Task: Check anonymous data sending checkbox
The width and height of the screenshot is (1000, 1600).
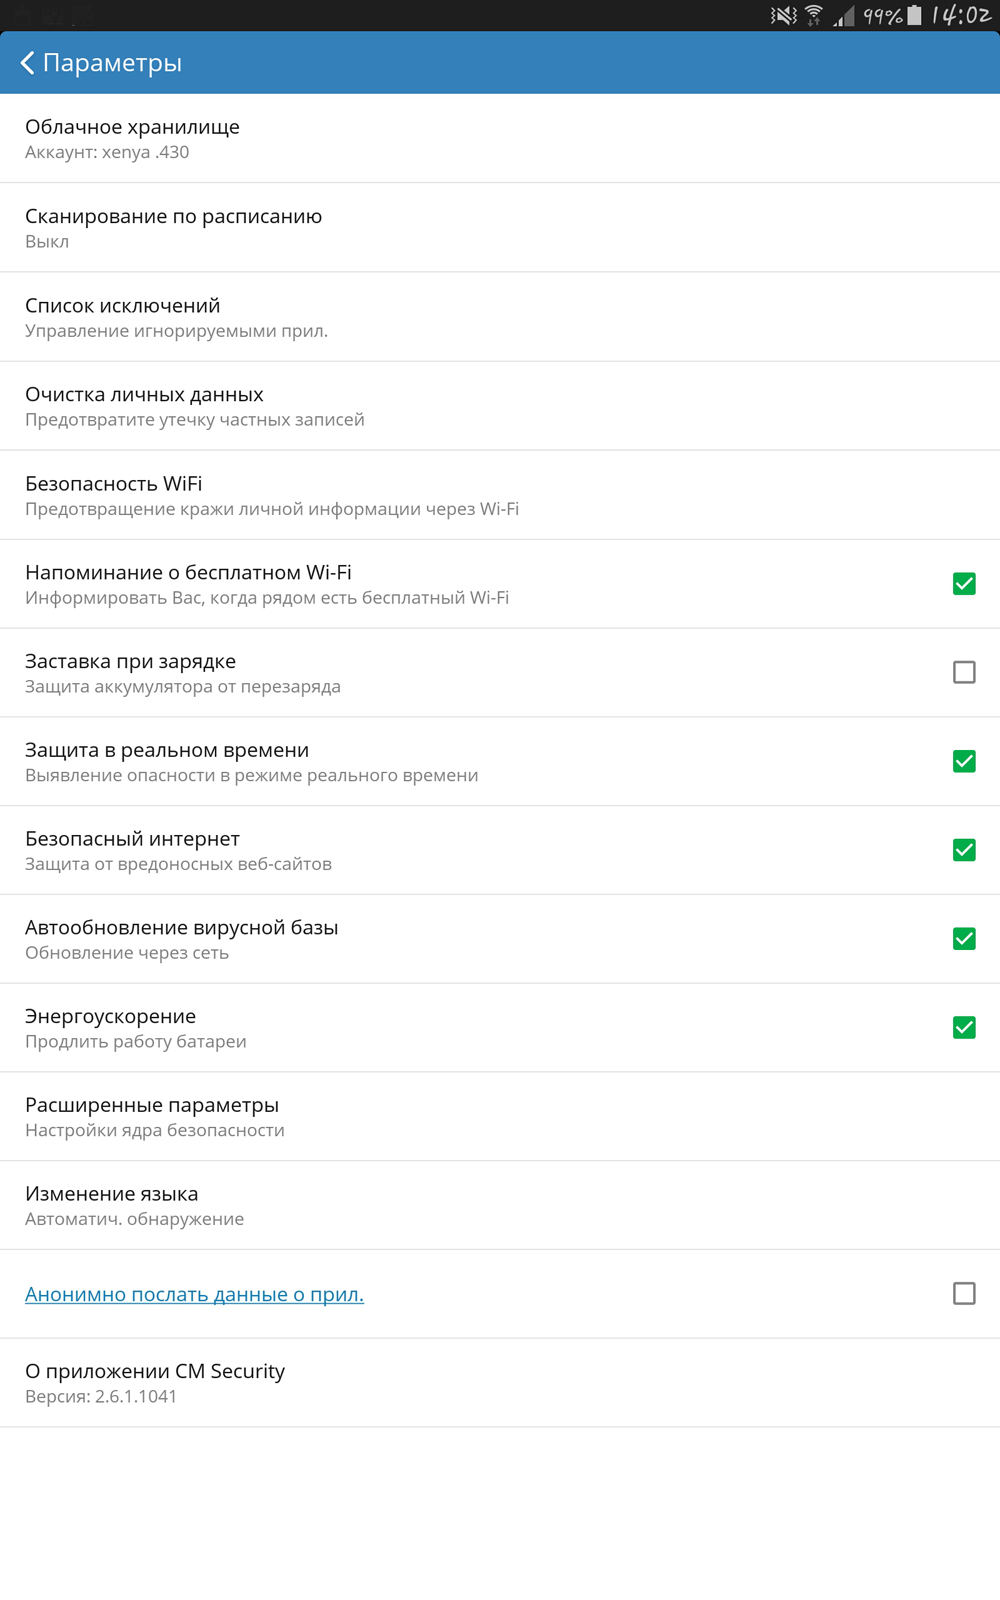Action: tap(964, 1294)
